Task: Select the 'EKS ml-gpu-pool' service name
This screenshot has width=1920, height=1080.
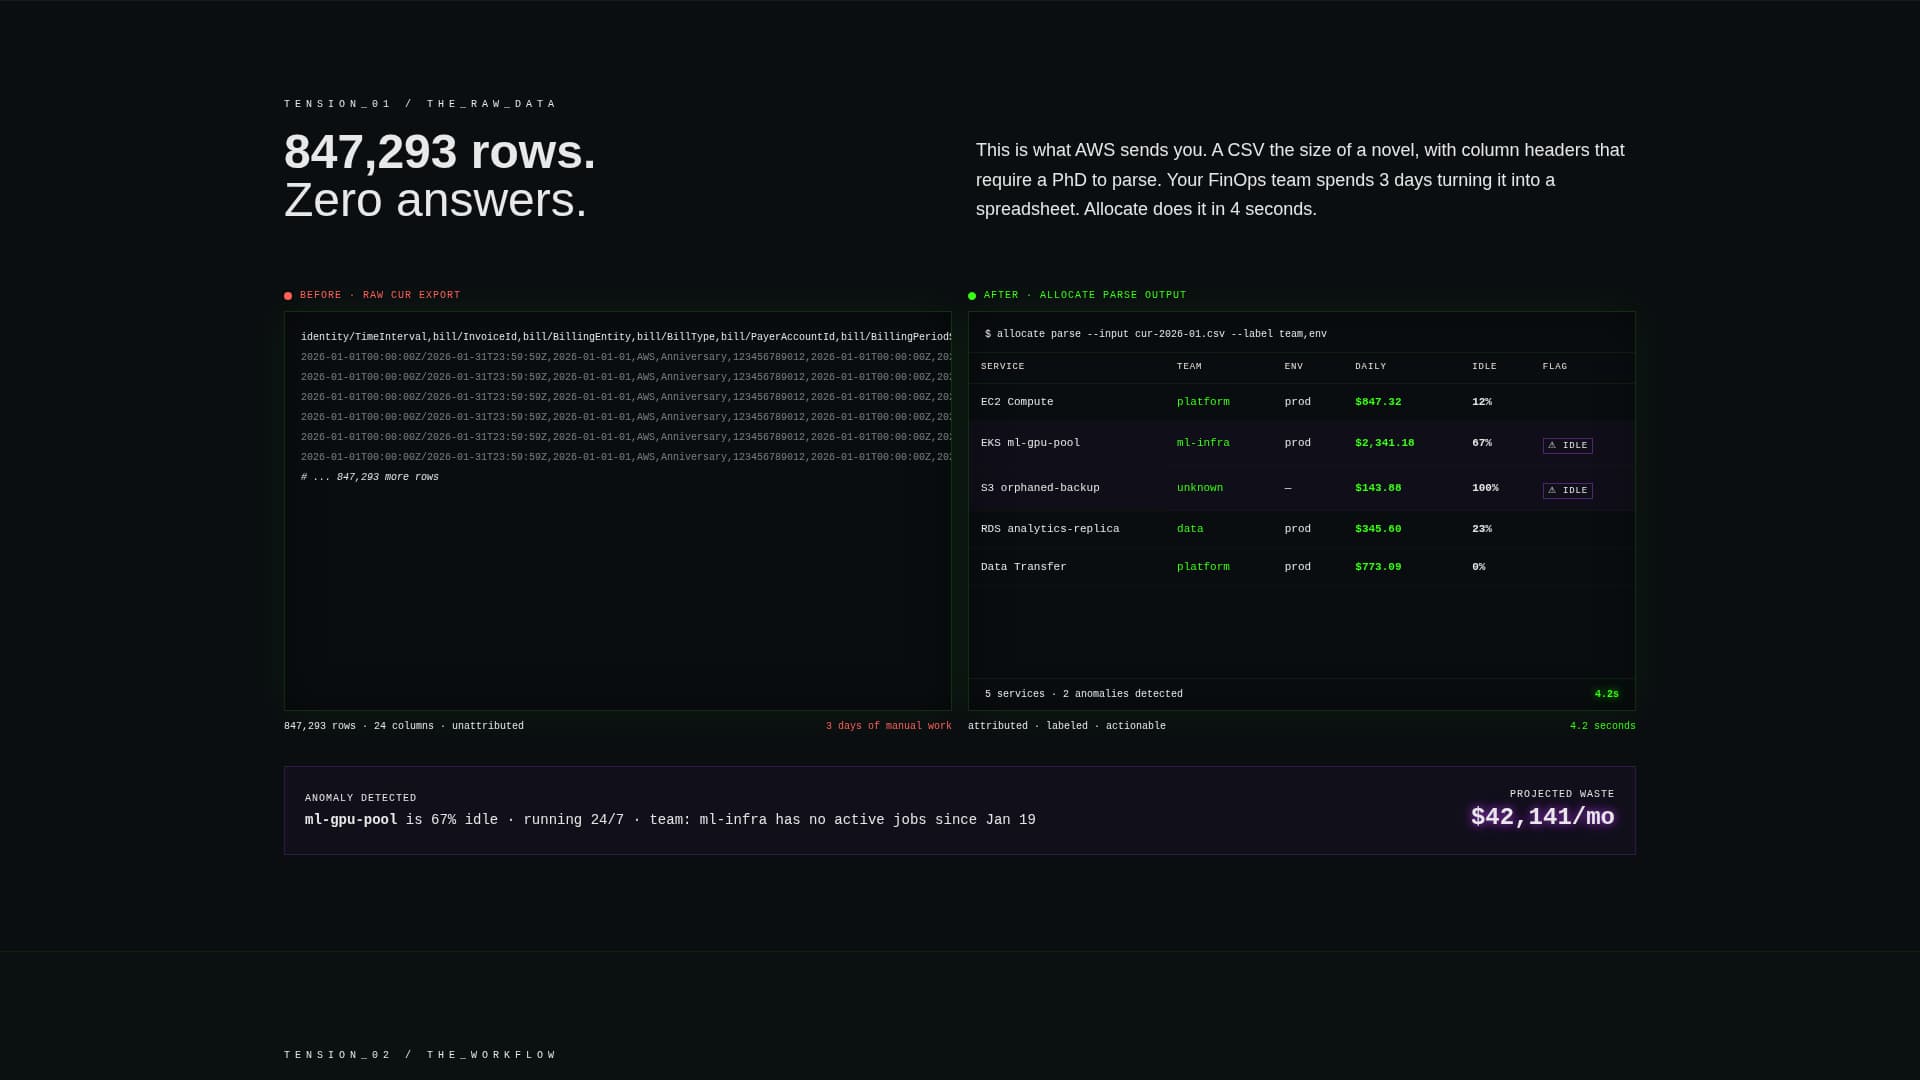Action: [x=1030, y=443]
